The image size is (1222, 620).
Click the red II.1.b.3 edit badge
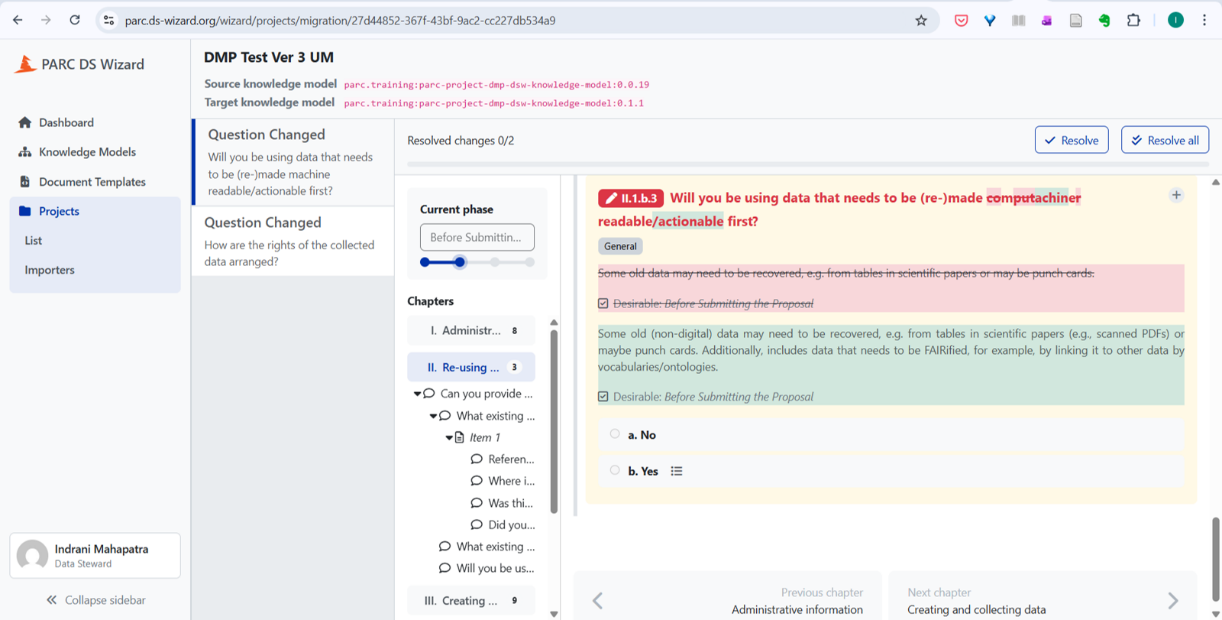click(x=631, y=198)
